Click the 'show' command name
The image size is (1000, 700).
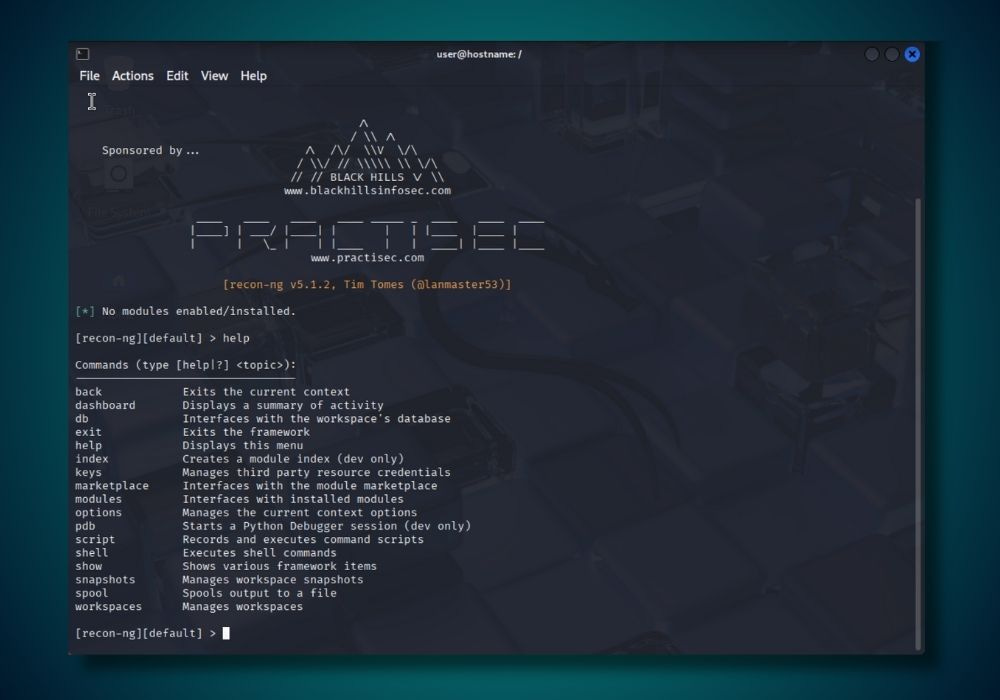pos(88,566)
